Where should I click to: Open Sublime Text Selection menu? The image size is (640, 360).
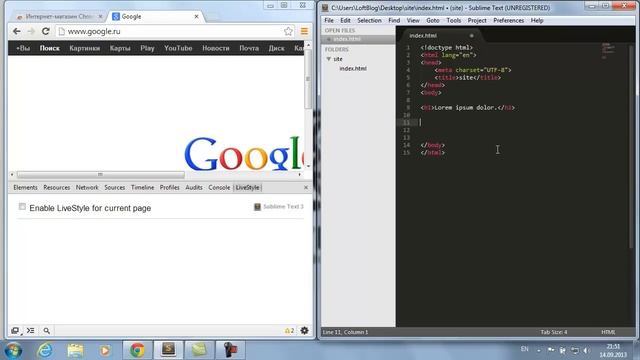[x=369, y=20]
